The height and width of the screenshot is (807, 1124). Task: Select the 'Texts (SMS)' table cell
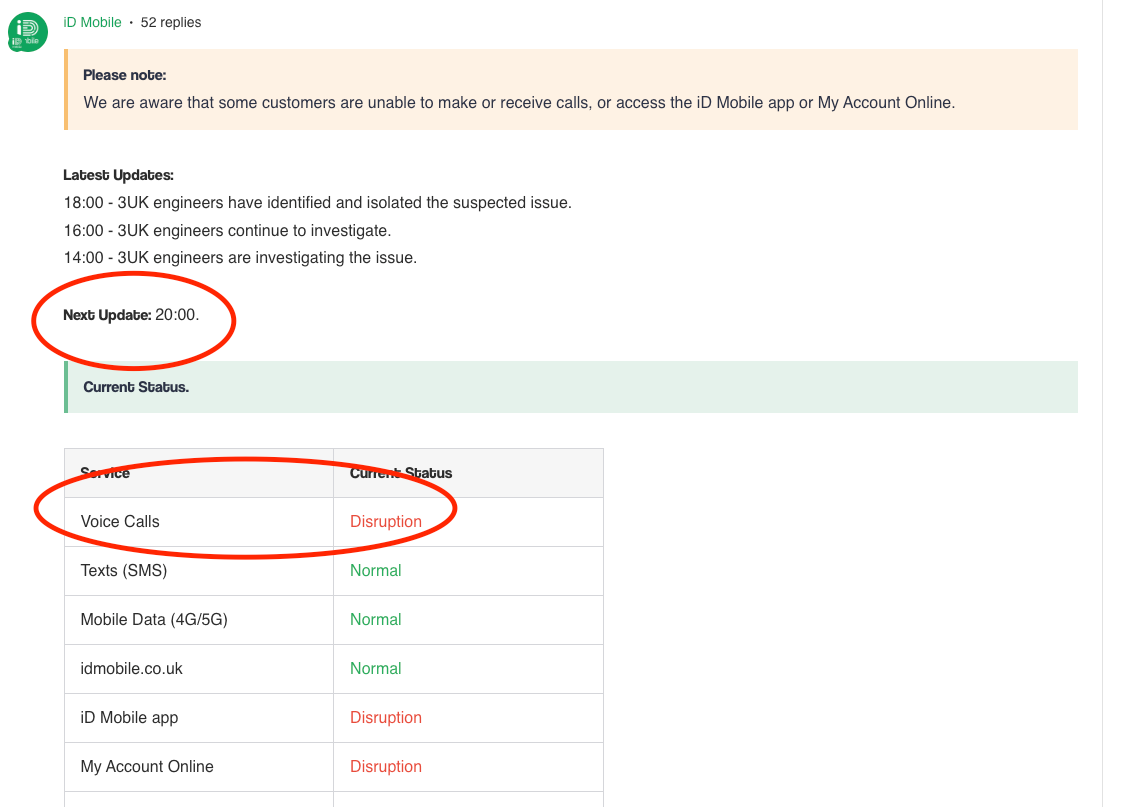pyautogui.click(x=199, y=570)
